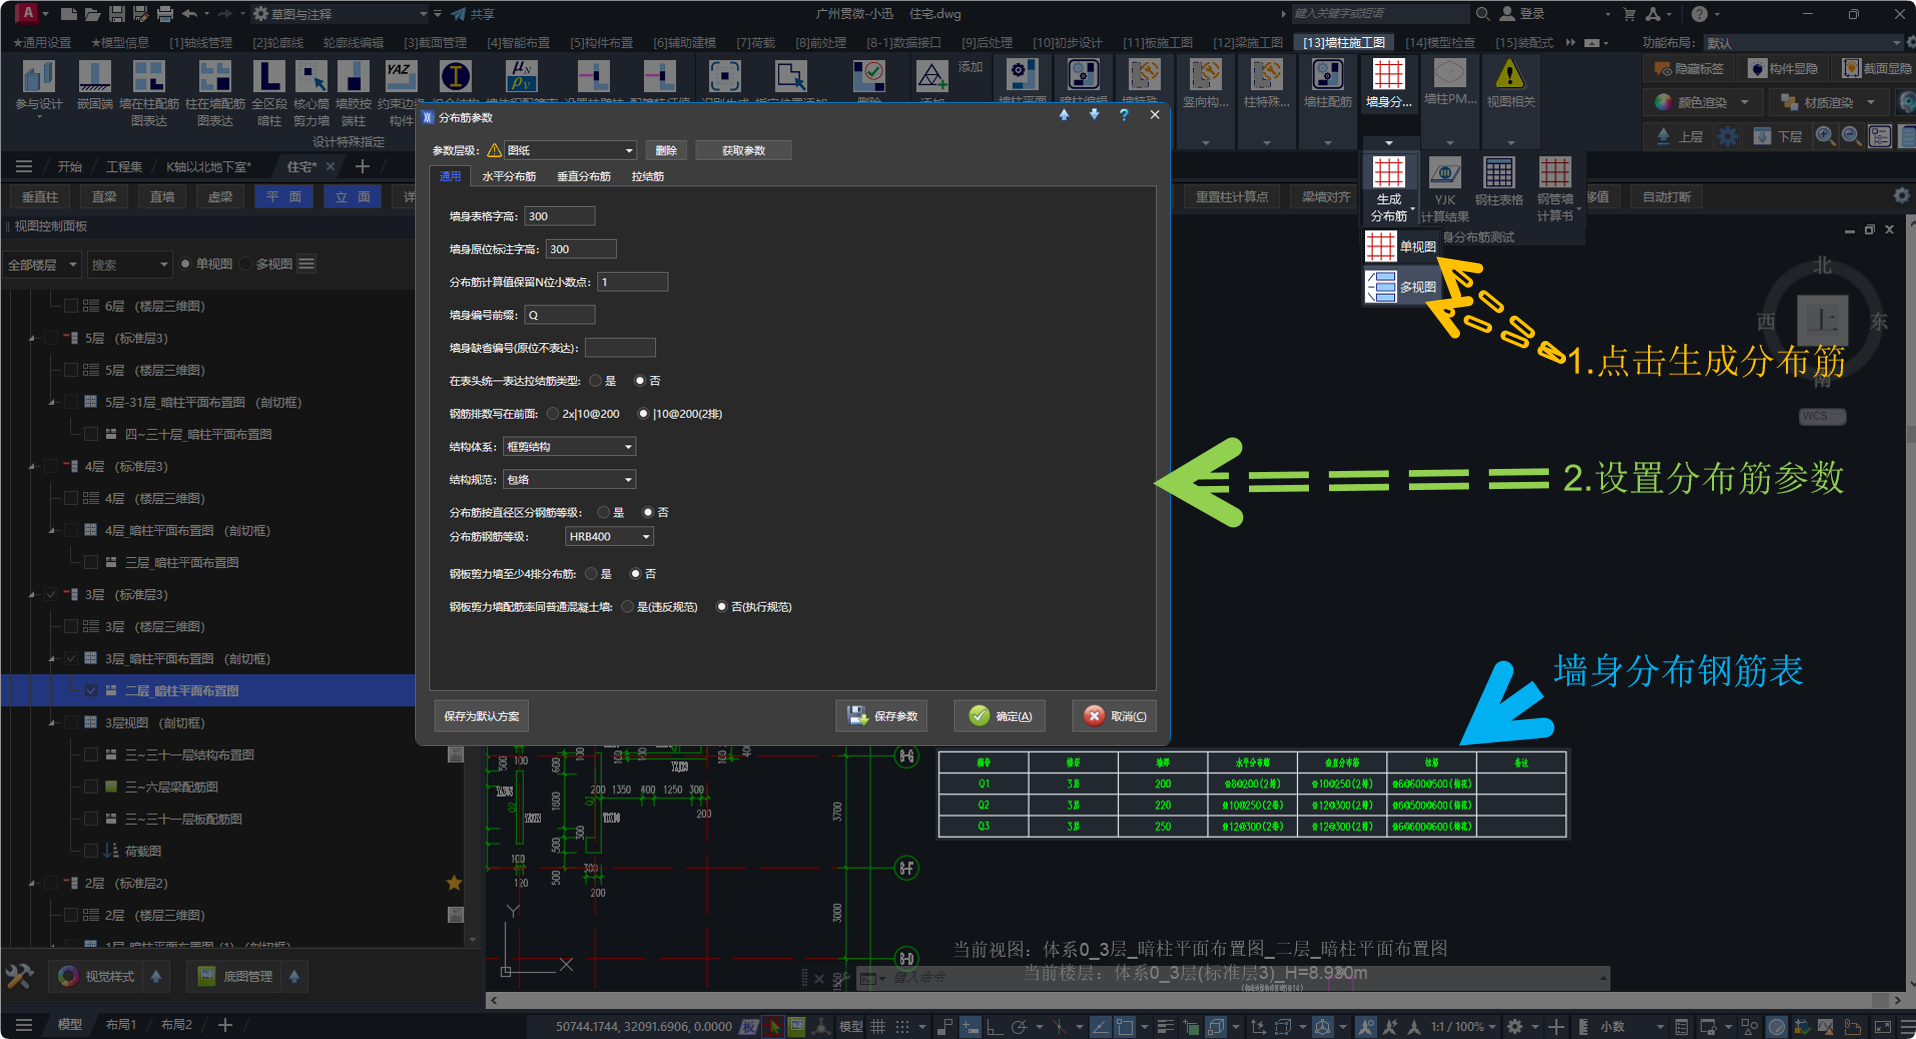
Task: Select the 2x|10@200 rebar format option
Action: pyautogui.click(x=553, y=414)
